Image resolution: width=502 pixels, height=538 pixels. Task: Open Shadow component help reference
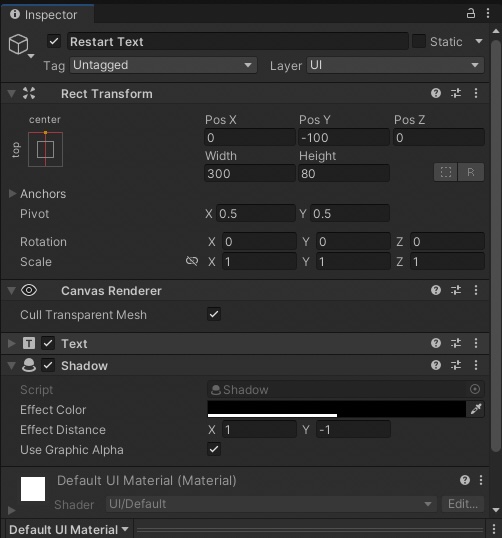[436, 365]
